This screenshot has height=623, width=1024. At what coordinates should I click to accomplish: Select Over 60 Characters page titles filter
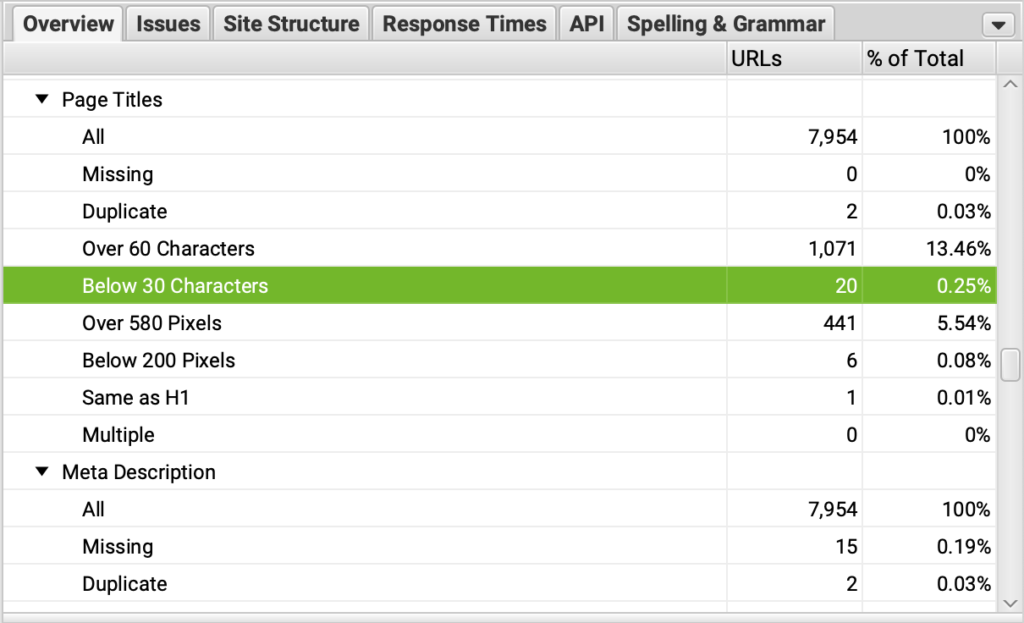point(168,249)
